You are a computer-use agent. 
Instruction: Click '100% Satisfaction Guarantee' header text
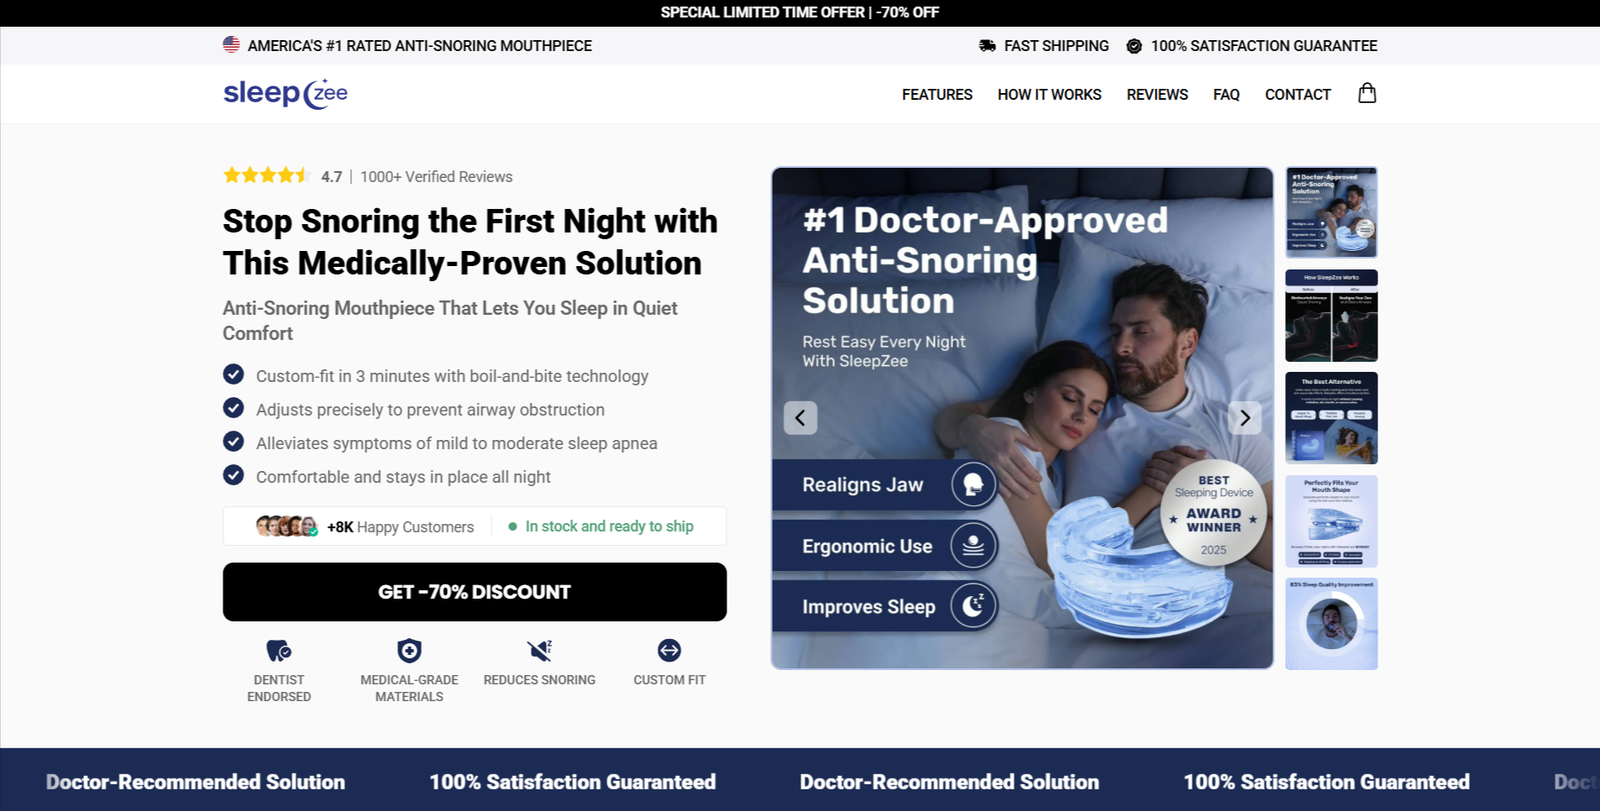[x=1264, y=46]
